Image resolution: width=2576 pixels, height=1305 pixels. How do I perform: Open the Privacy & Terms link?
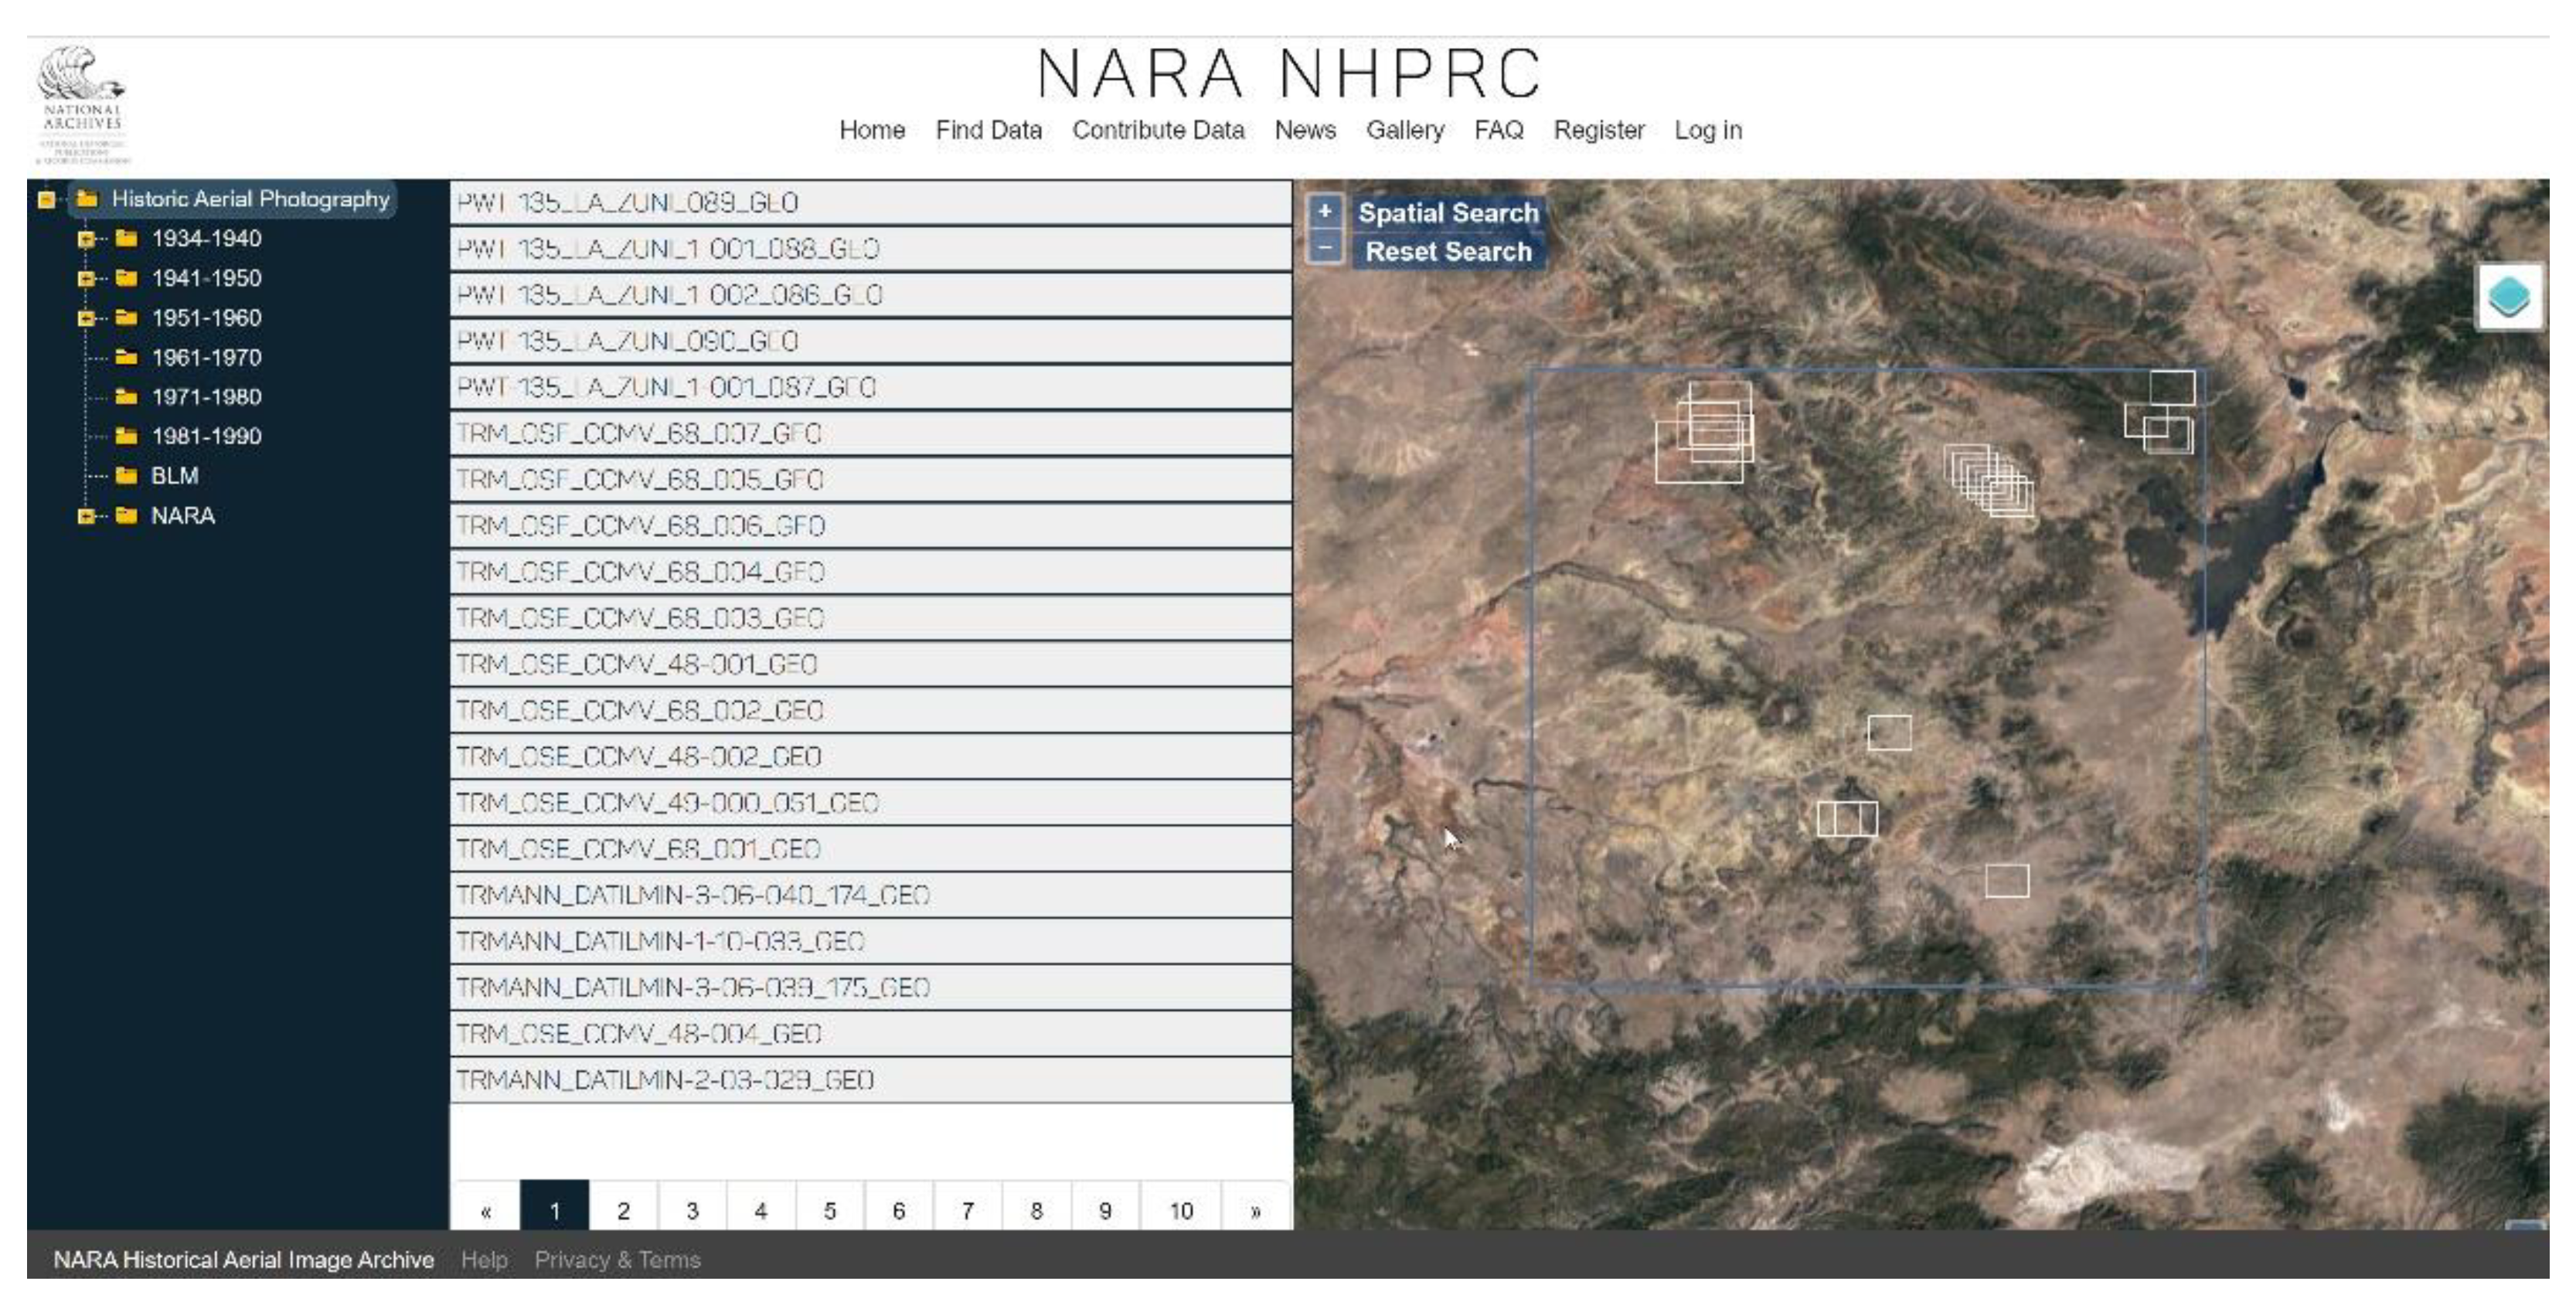617,1260
